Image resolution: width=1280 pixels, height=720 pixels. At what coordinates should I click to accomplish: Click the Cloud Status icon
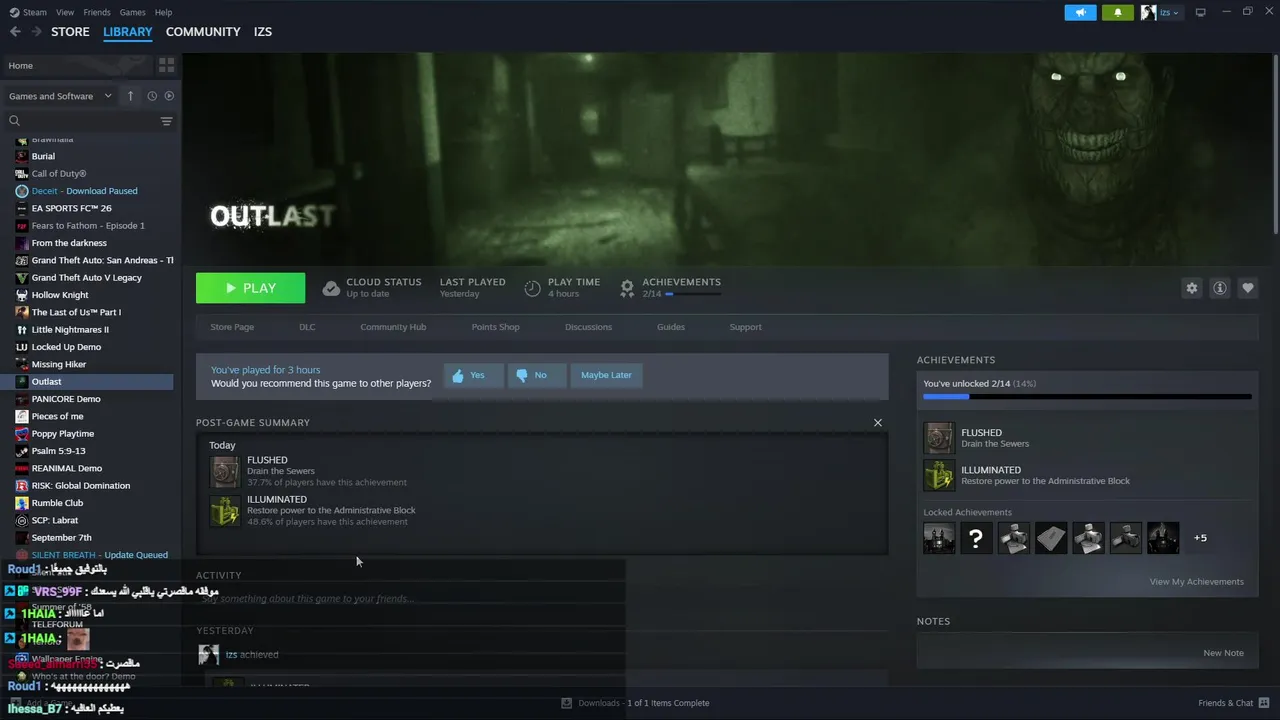pyautogui.click(x=331, y=288)
